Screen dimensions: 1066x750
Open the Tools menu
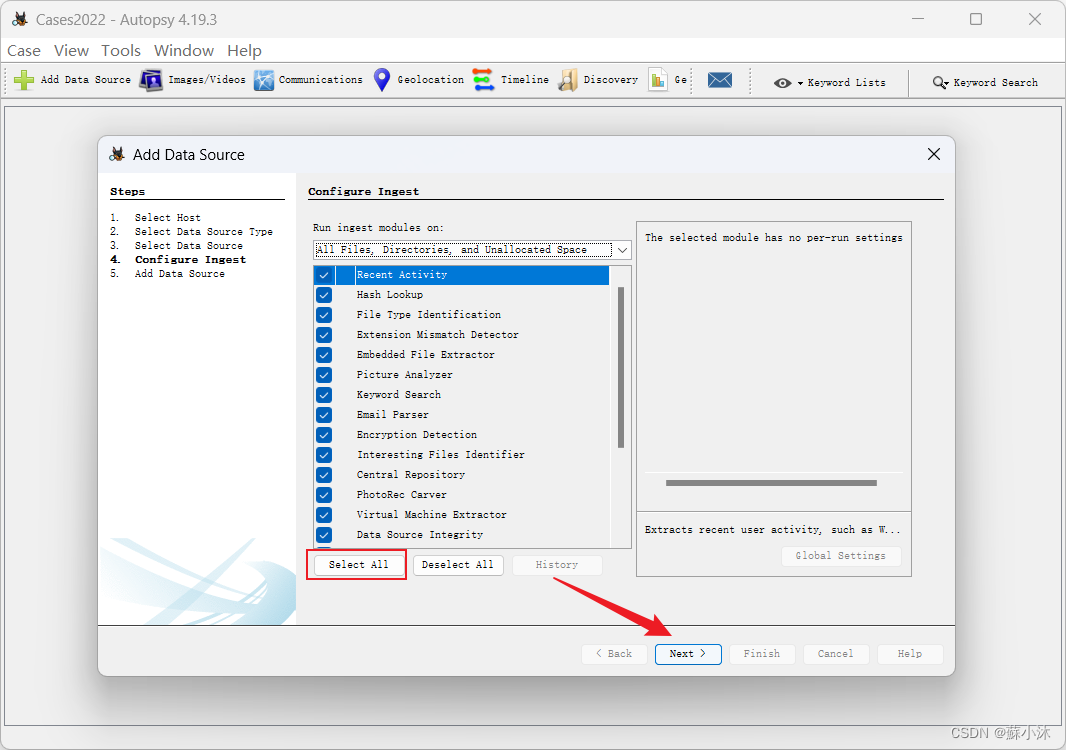pyautogui.click(x=121, y=50)
